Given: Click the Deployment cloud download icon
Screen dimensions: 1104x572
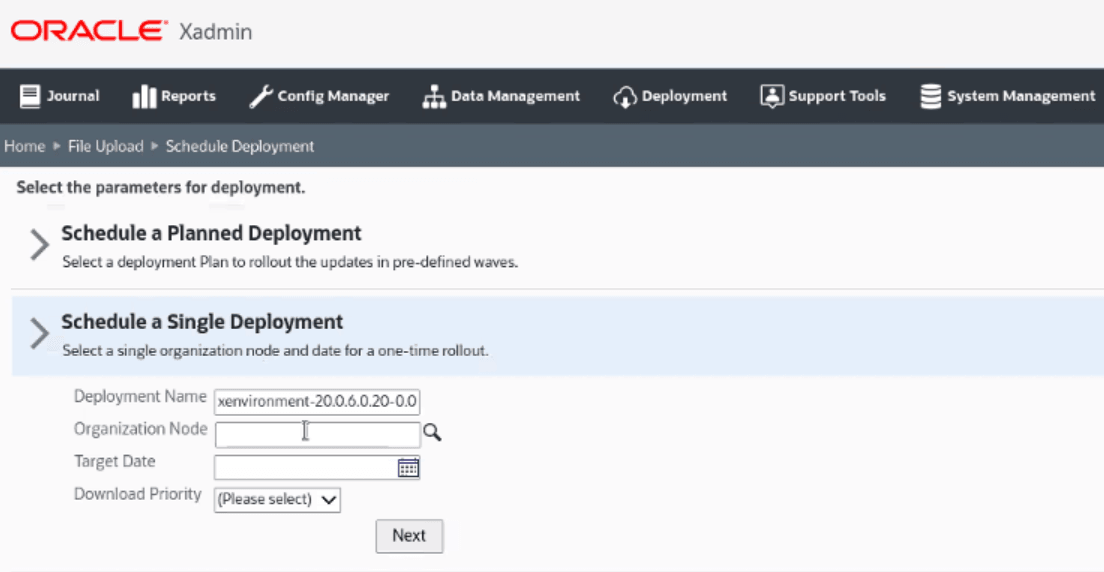Looking at the screenshot, I should [625, 97].
